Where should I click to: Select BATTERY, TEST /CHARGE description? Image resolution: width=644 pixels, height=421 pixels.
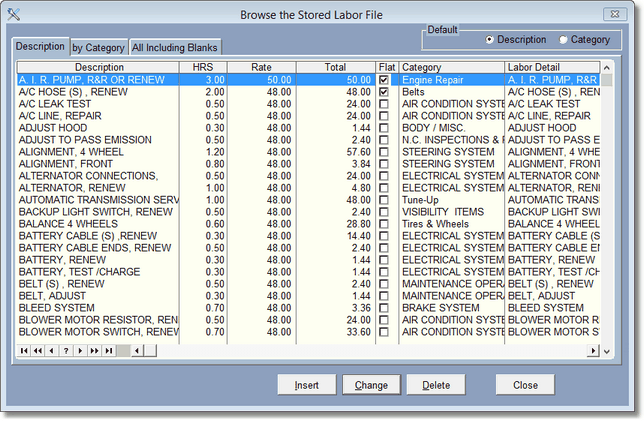[x=79, y=272]
